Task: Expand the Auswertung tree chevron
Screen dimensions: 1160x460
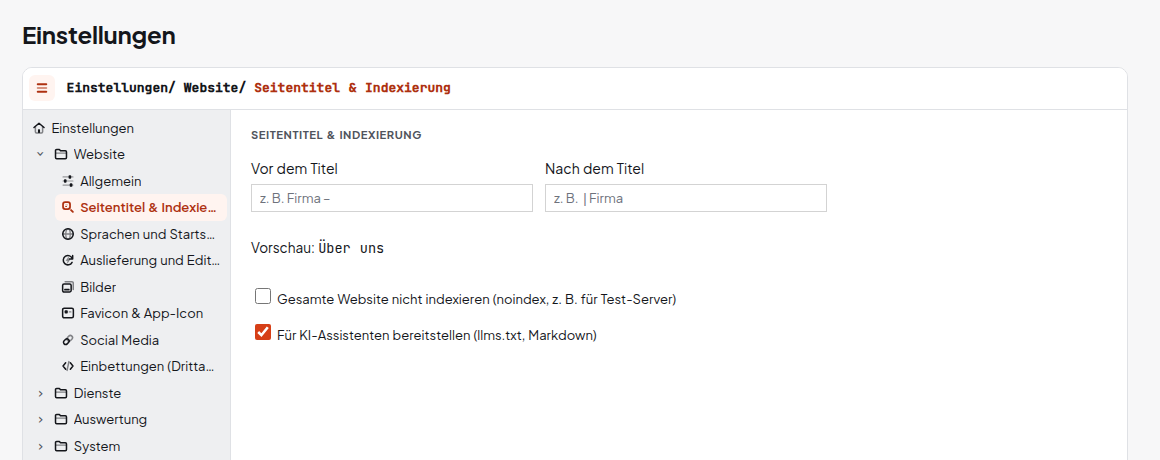Action: (x=41, y=419)
